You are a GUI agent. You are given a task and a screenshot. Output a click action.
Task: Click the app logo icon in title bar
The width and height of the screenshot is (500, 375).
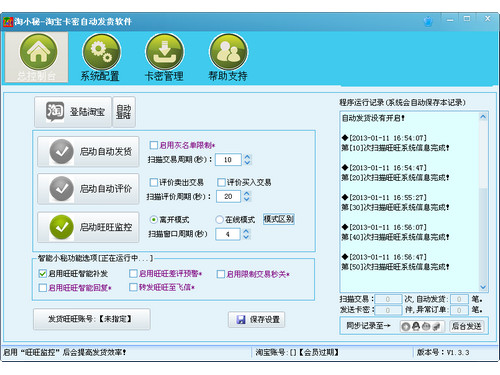[x=8, y=22]
